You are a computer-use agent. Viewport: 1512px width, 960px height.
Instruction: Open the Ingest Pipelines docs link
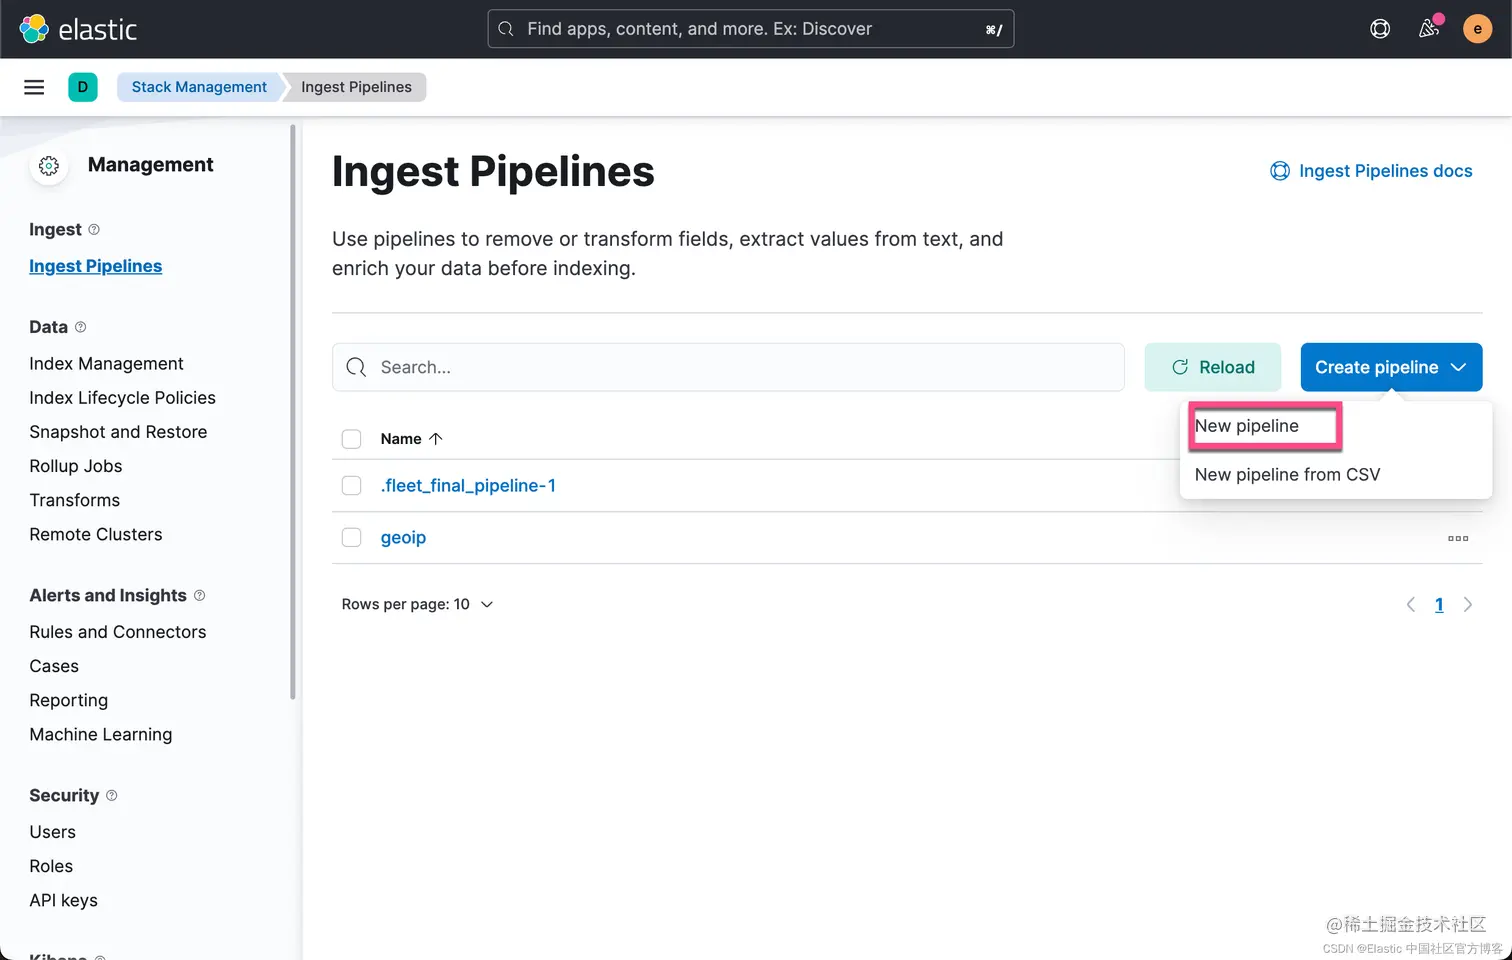pos(1384,171)
